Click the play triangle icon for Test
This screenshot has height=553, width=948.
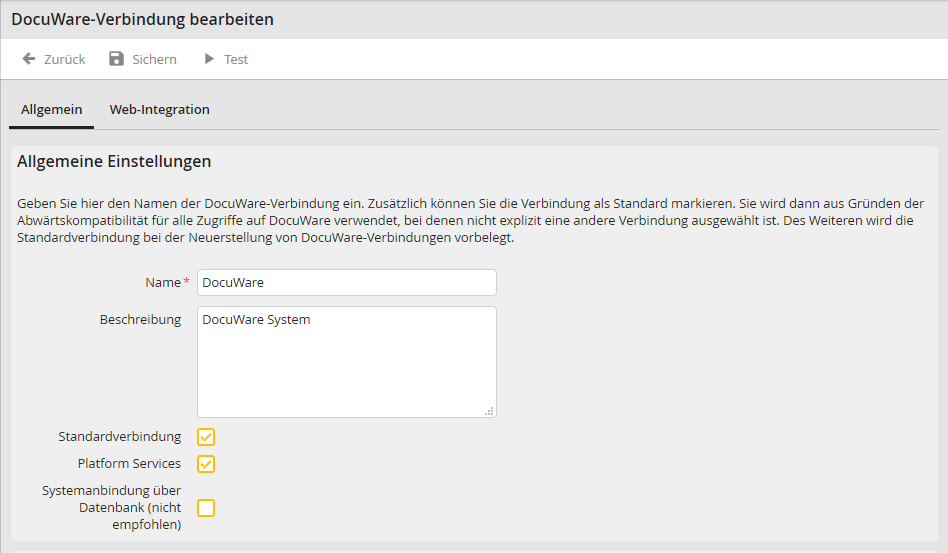[x=209, y=59]
